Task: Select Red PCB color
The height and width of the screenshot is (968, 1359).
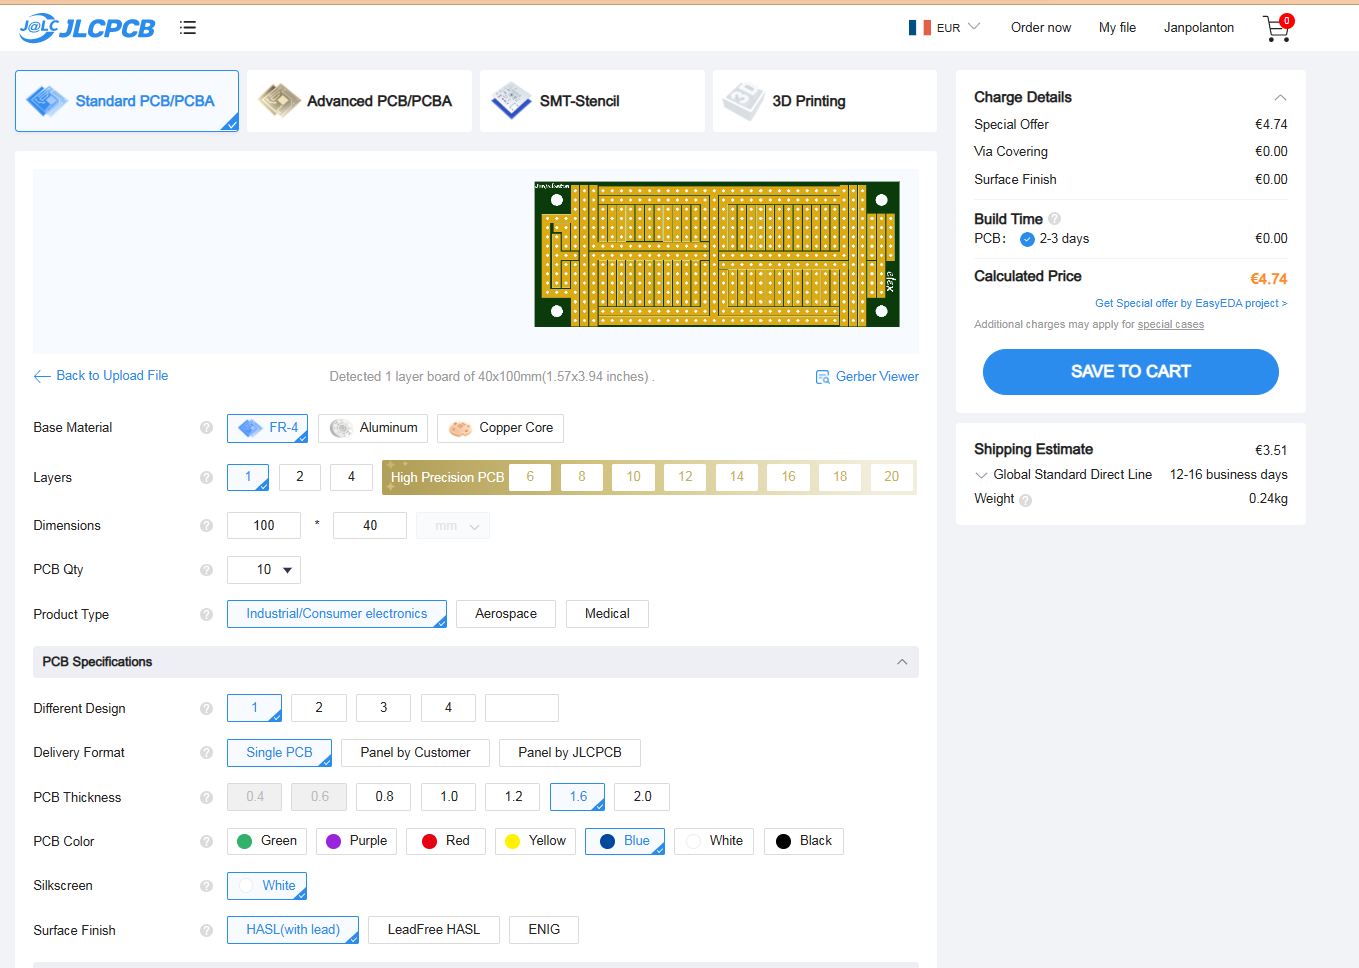Action: [x=446, y=842]
